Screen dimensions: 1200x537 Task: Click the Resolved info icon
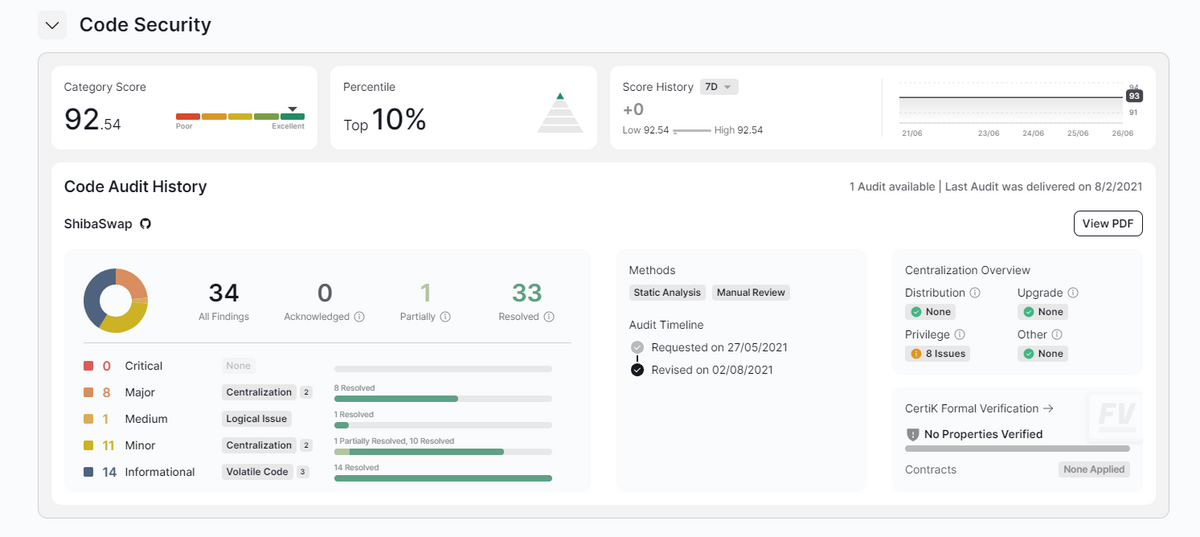(549, 316)
